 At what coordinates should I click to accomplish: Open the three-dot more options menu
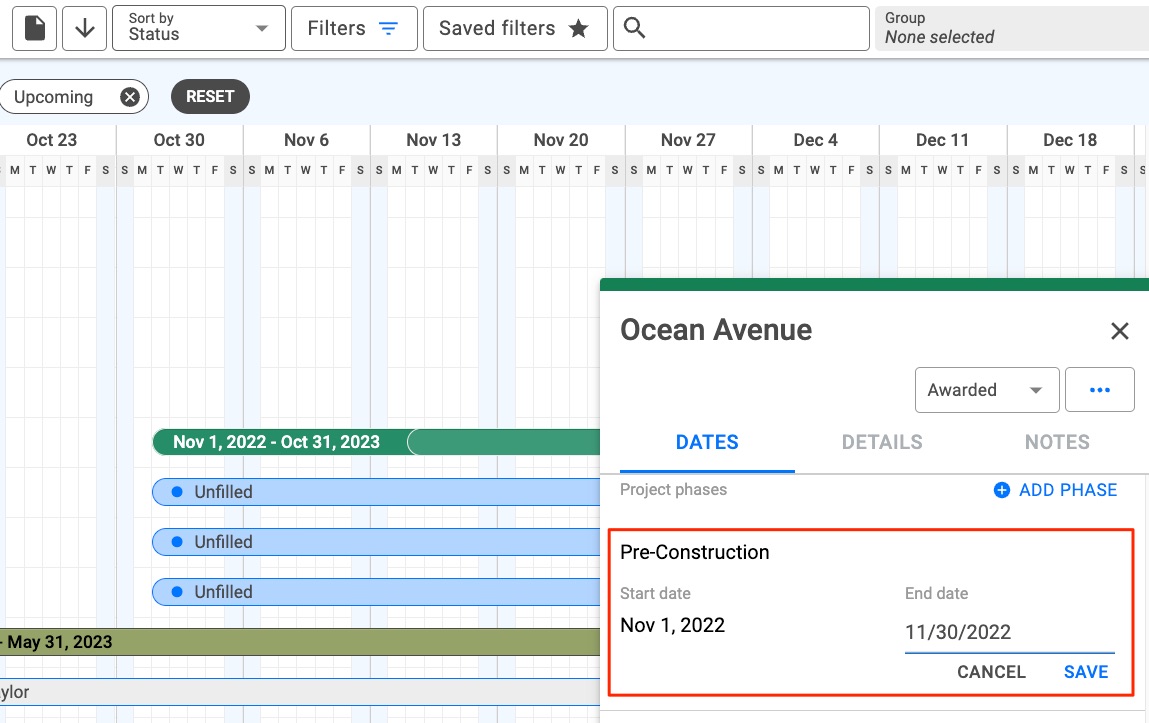[x=1099, y=390]
